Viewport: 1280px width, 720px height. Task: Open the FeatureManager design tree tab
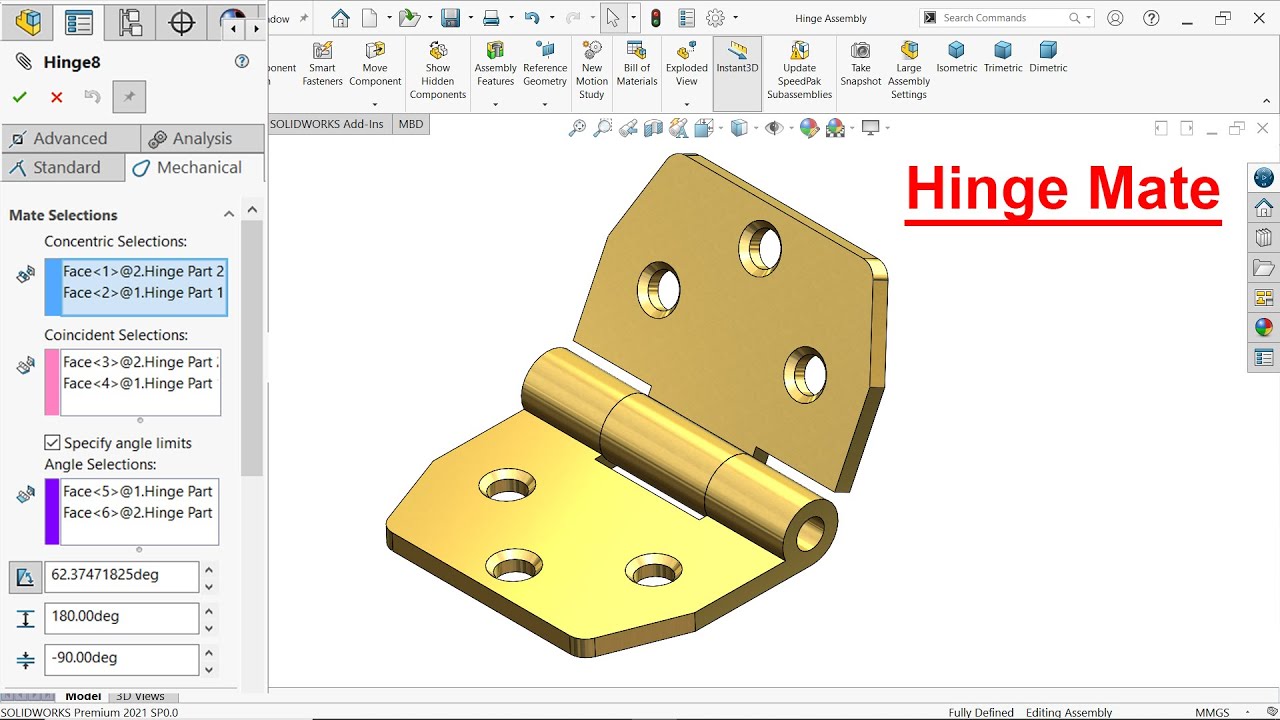coord(28,21)
